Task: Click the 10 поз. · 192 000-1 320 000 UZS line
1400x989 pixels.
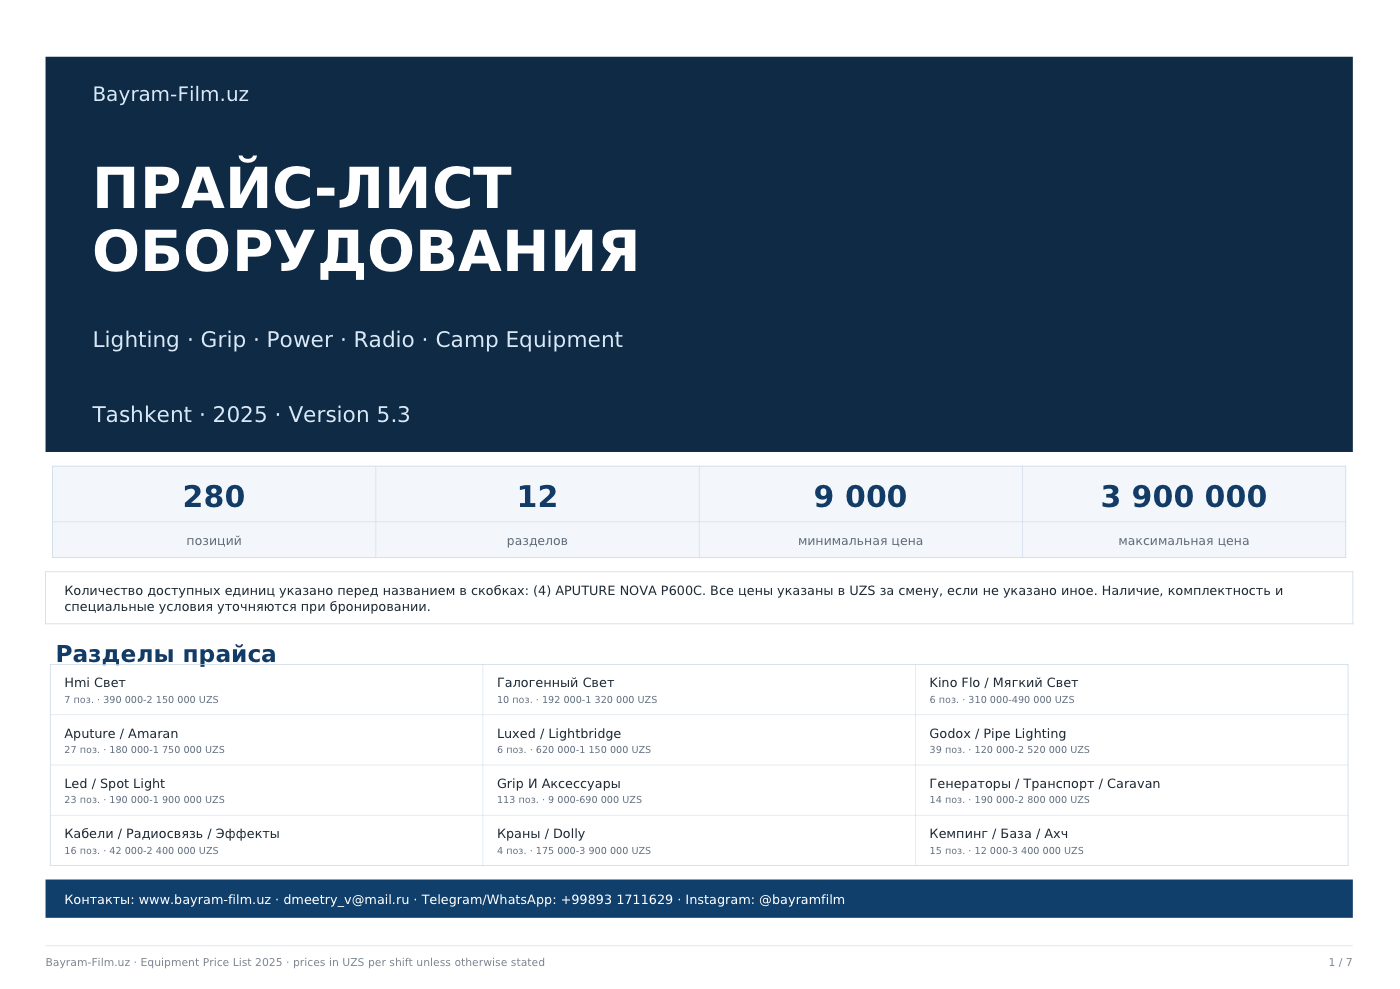Action: (x=577, y=700)
